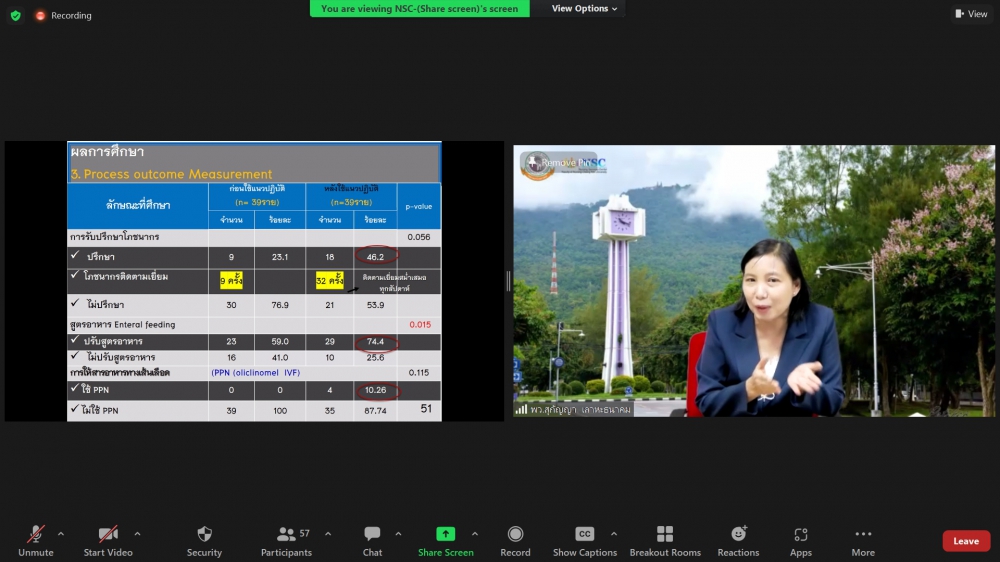Expand video options arrow beside Start Video
This screenshot has width=1000, height=562.
tap(137, 534)
